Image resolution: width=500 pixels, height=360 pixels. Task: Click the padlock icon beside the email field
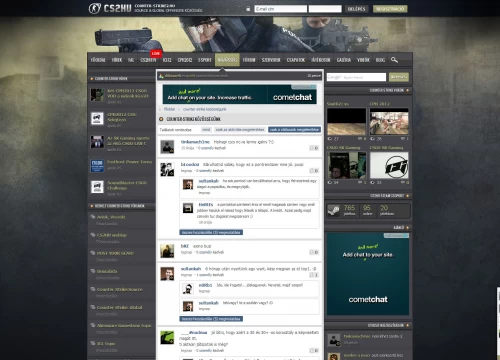pyautogui.click(x=248, y=9)
